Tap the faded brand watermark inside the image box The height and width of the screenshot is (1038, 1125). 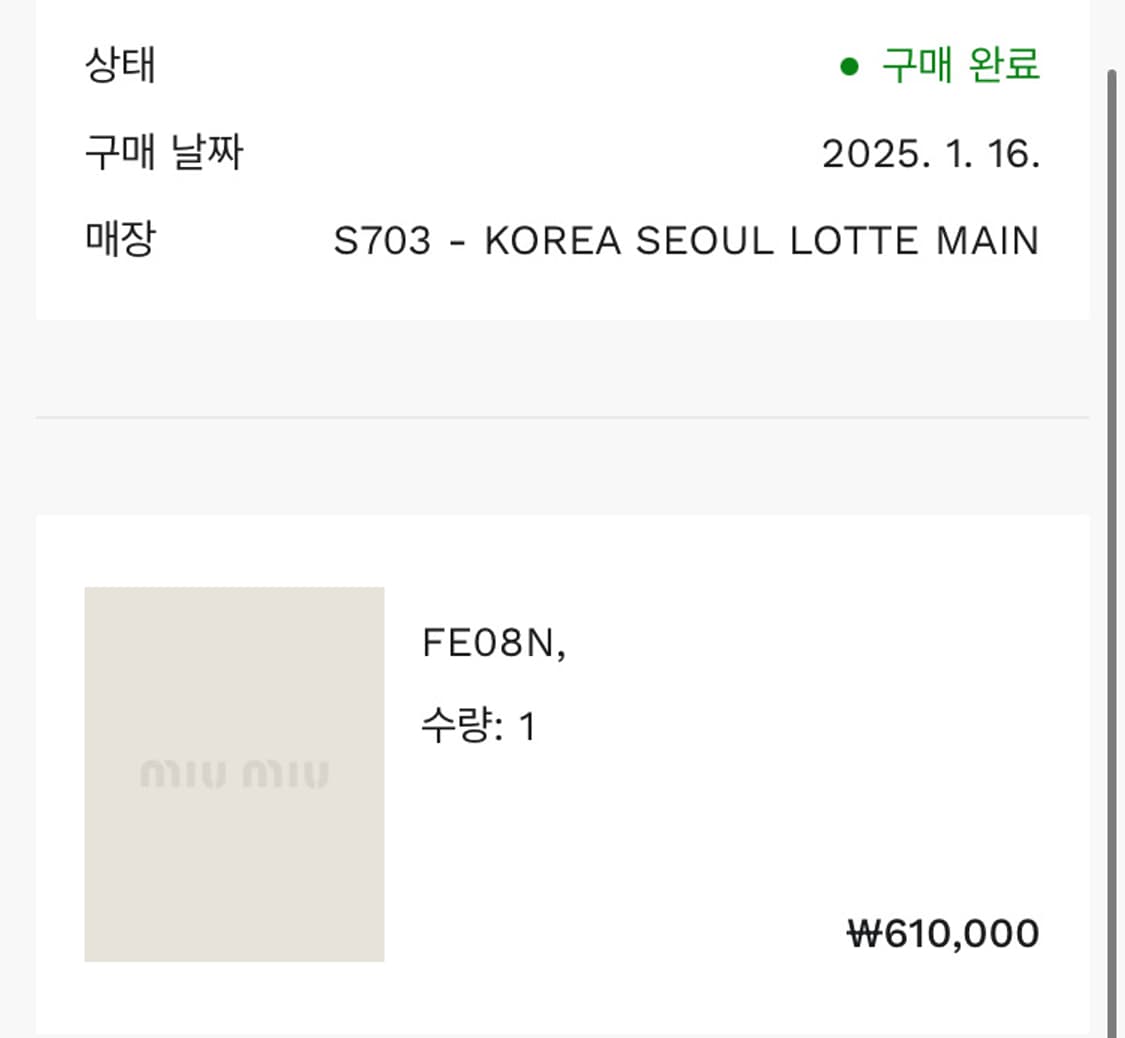click(x=234, y=772)
